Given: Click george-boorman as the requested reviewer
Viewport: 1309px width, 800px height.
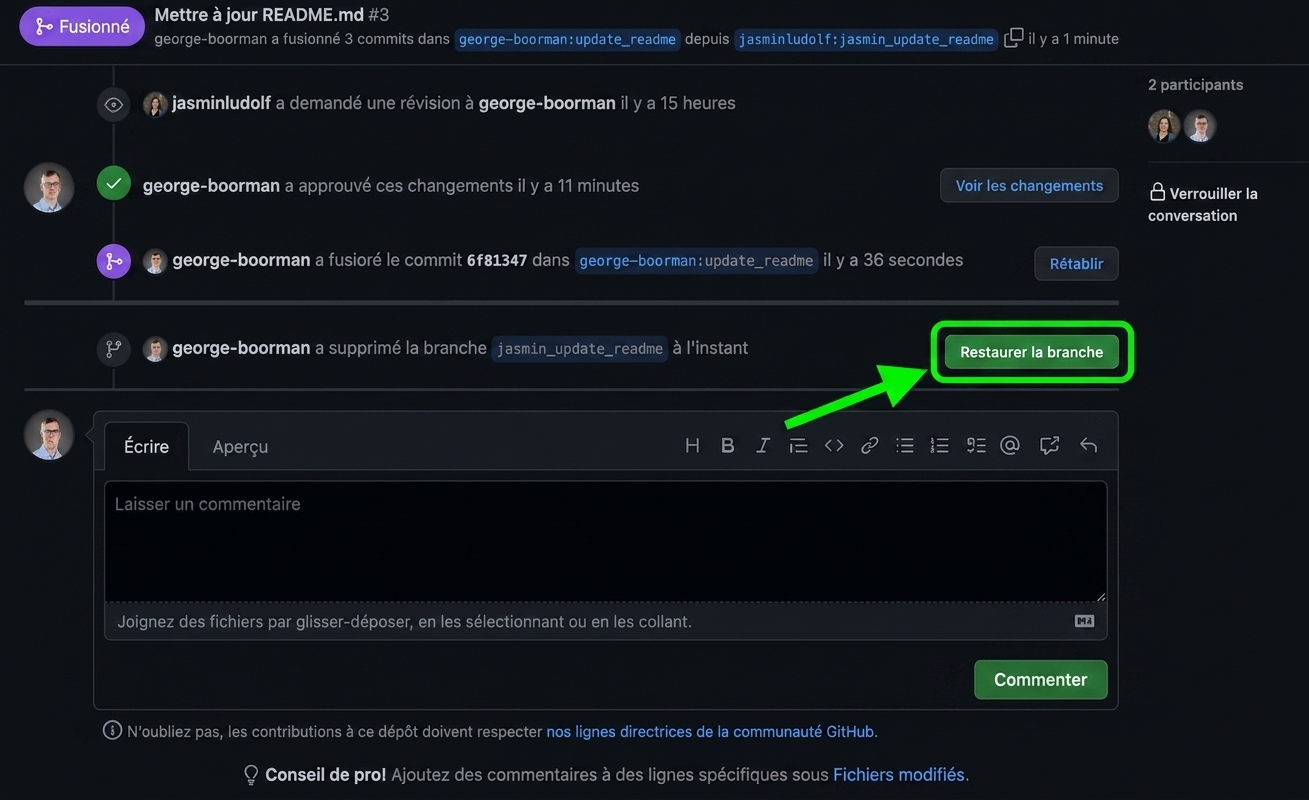Looking at the screenshot, I should coord(547,103).
